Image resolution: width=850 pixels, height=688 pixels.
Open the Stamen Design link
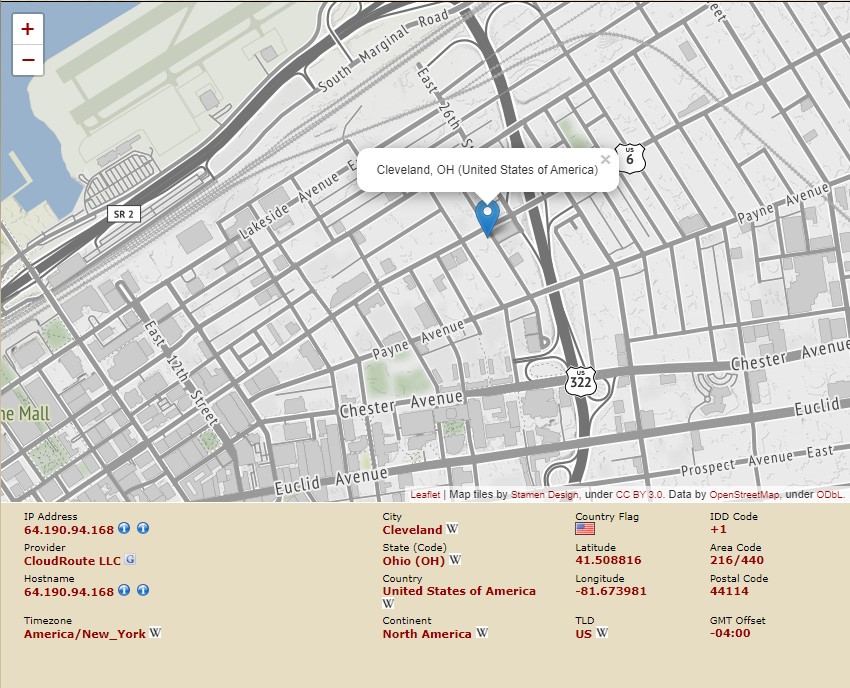(x=544, y=495)
